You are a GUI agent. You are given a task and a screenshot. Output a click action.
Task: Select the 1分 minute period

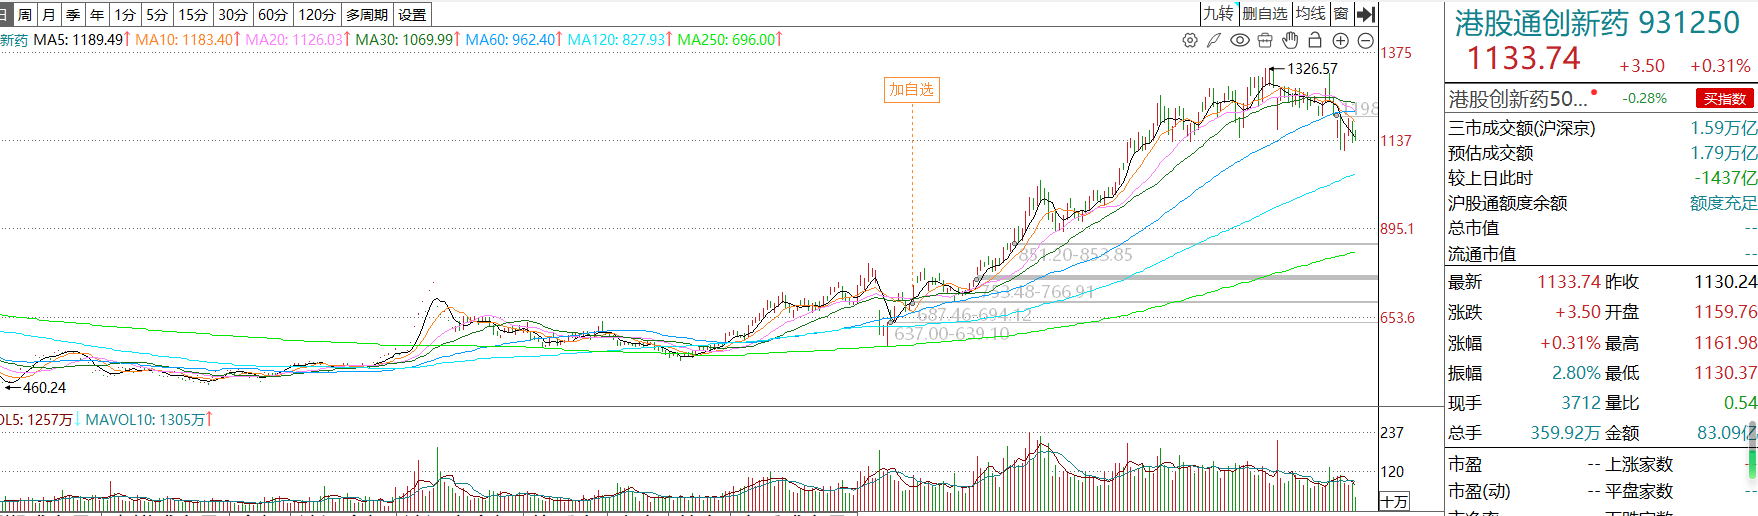tap(125, 15)
